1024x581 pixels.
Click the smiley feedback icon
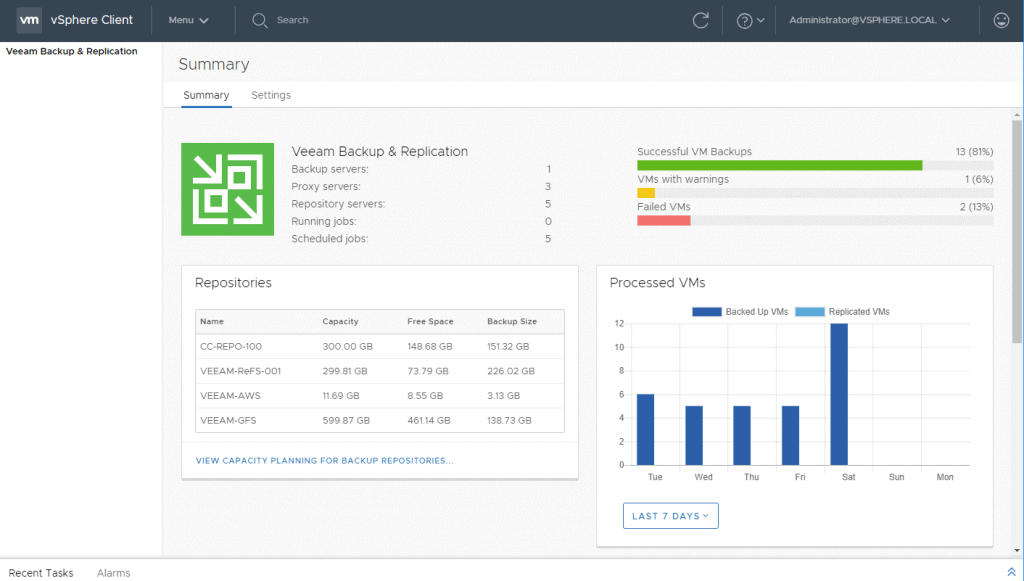[1001, 20]
